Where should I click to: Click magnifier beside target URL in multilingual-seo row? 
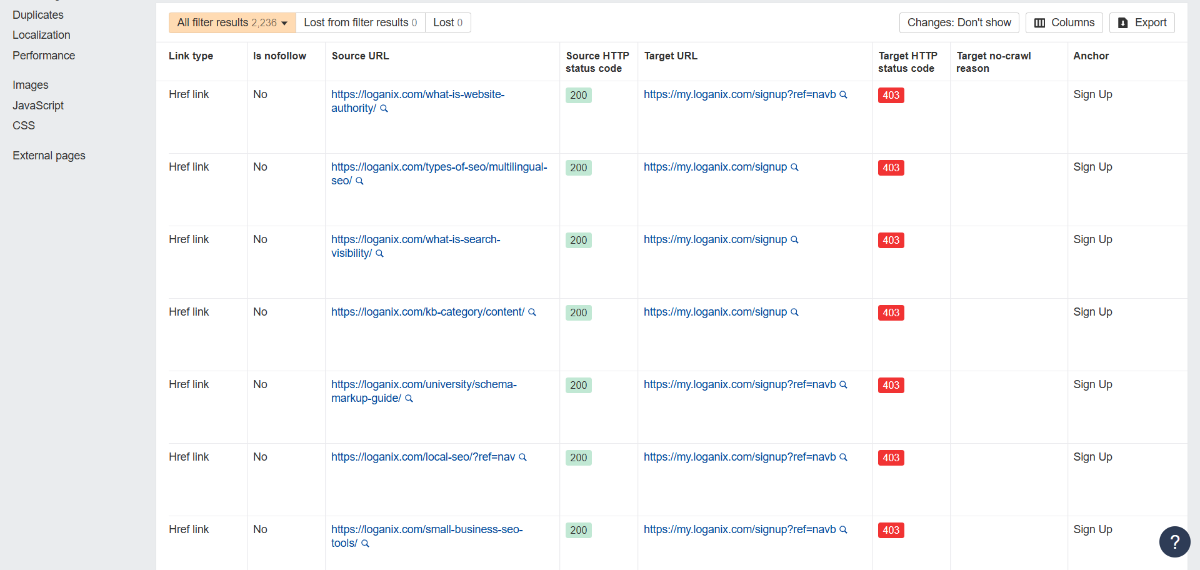(x=795, y=168)
